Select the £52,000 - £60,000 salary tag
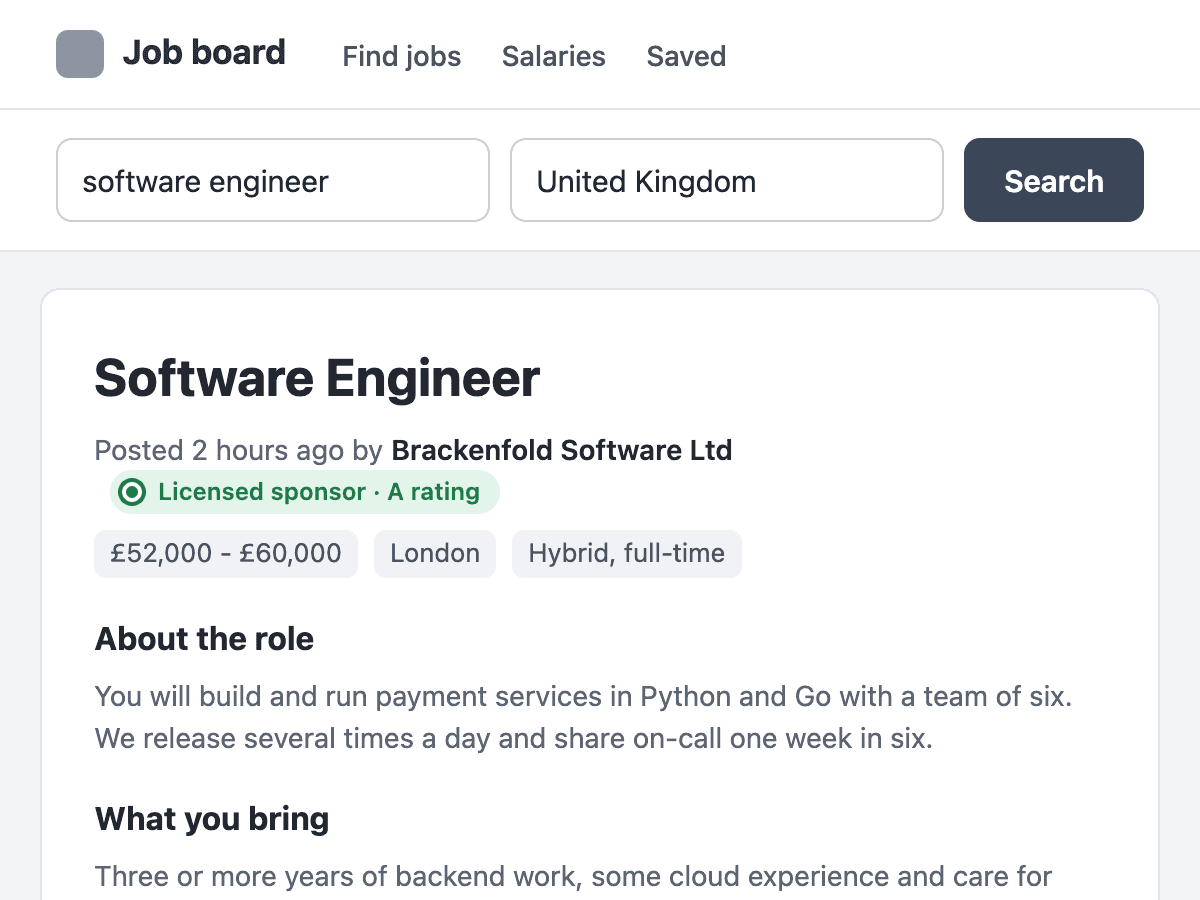 [226, 553]
